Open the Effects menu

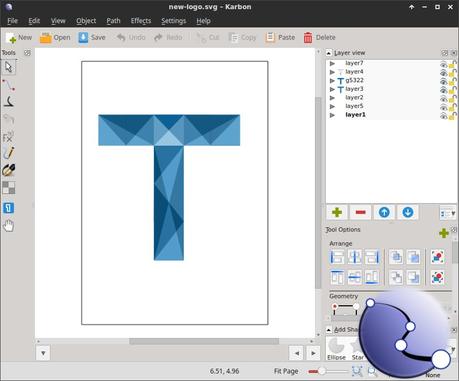[x=141, y=21]
